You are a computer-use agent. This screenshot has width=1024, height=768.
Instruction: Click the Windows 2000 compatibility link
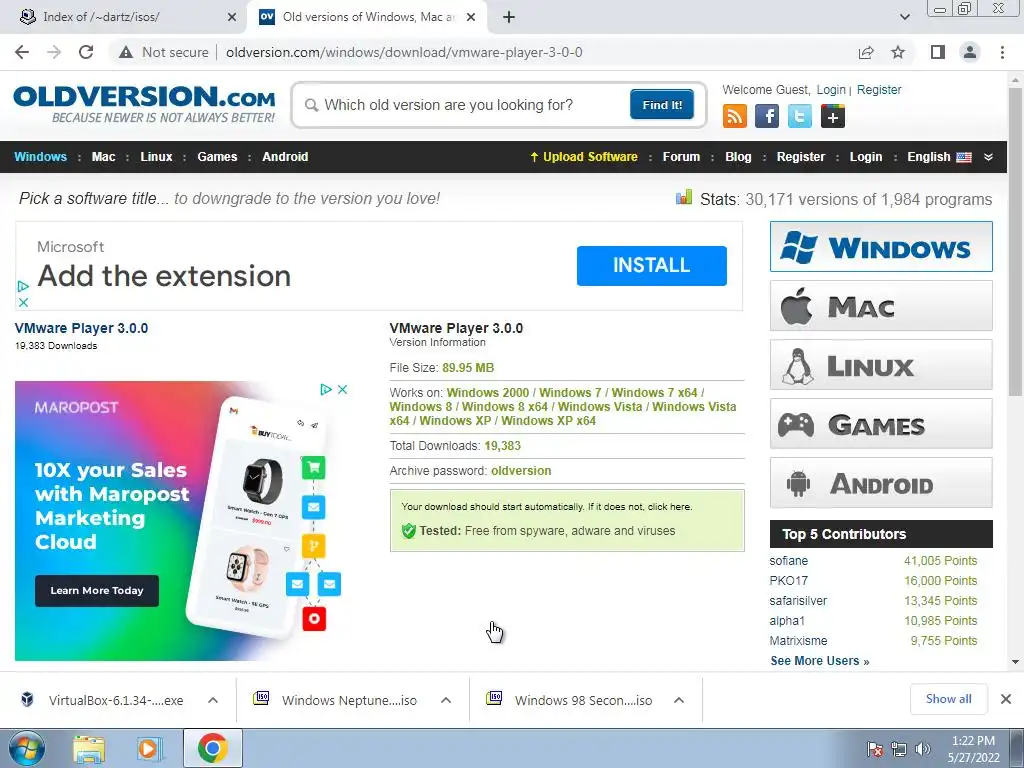(x=488, y=392)
